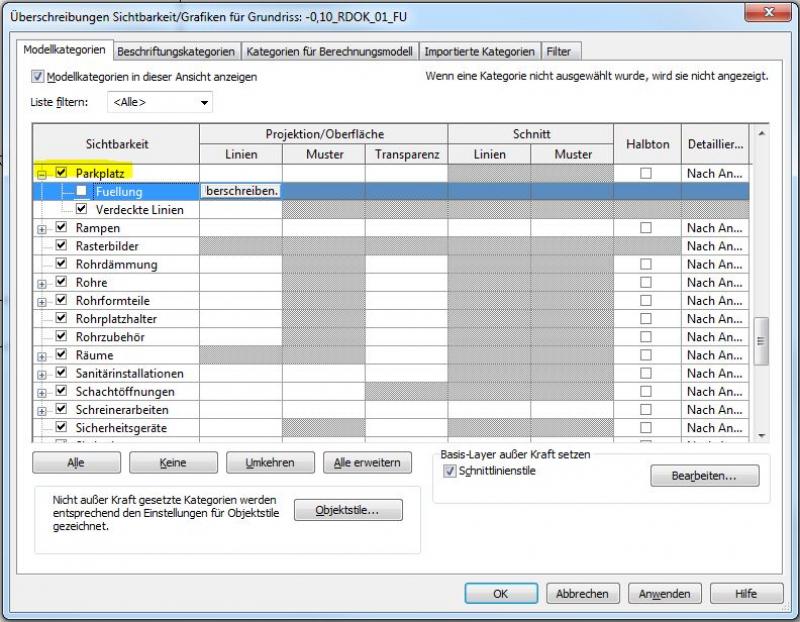The image size is (800, 622).
Task: Disable the Schnittlinienstile checkbox
Action: 450,471
